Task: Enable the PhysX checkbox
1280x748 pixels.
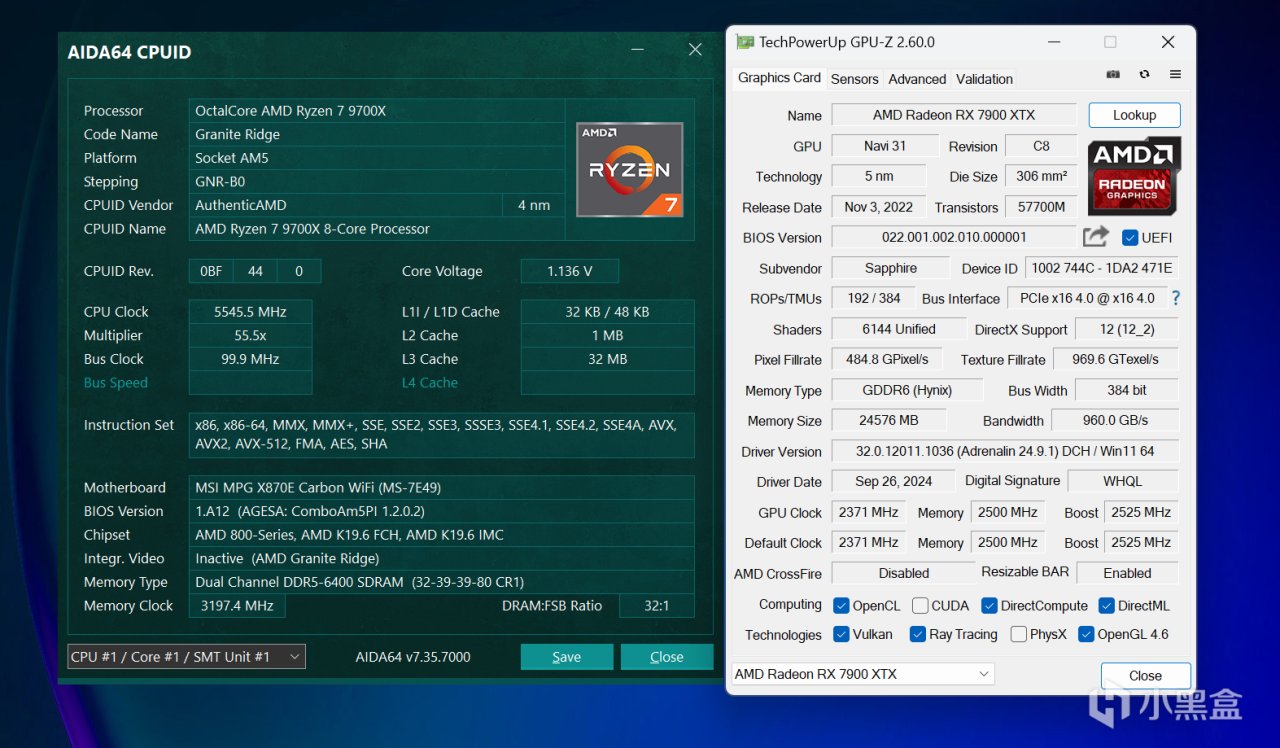Action: pos(1019,634)
